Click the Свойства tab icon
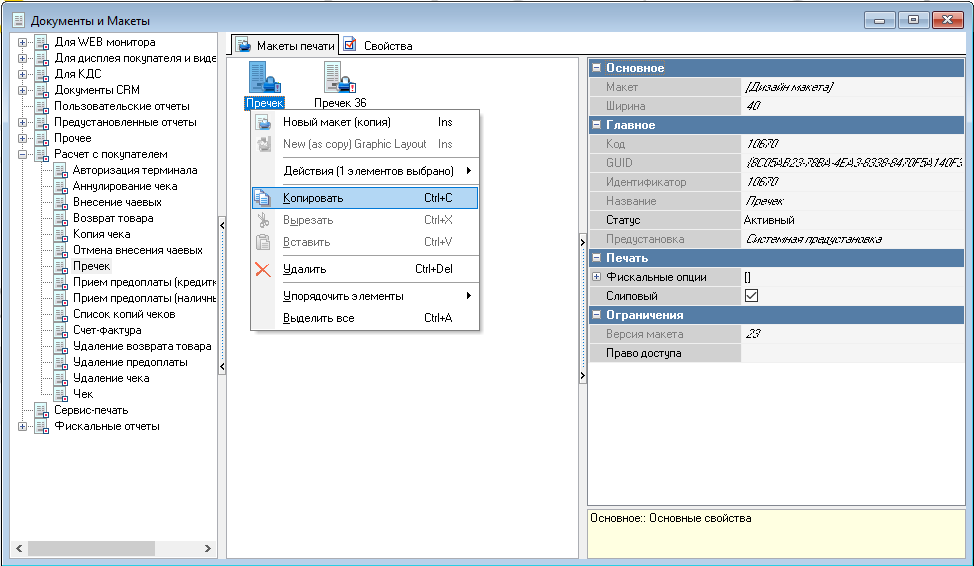This screenshot has width=974, height=566. [x=350, y=45]
